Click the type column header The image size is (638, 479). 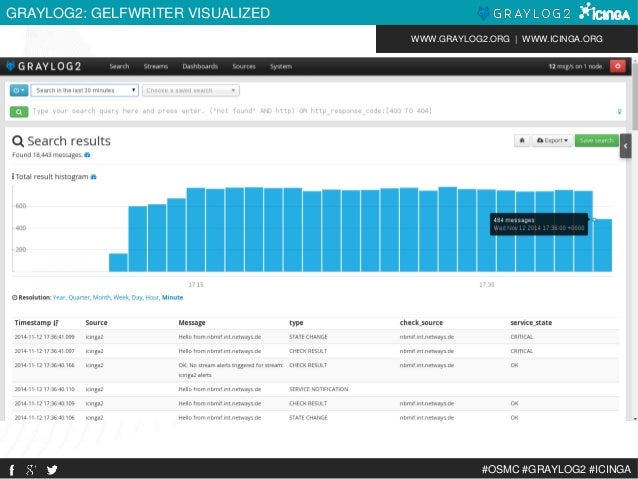[296, 323]
